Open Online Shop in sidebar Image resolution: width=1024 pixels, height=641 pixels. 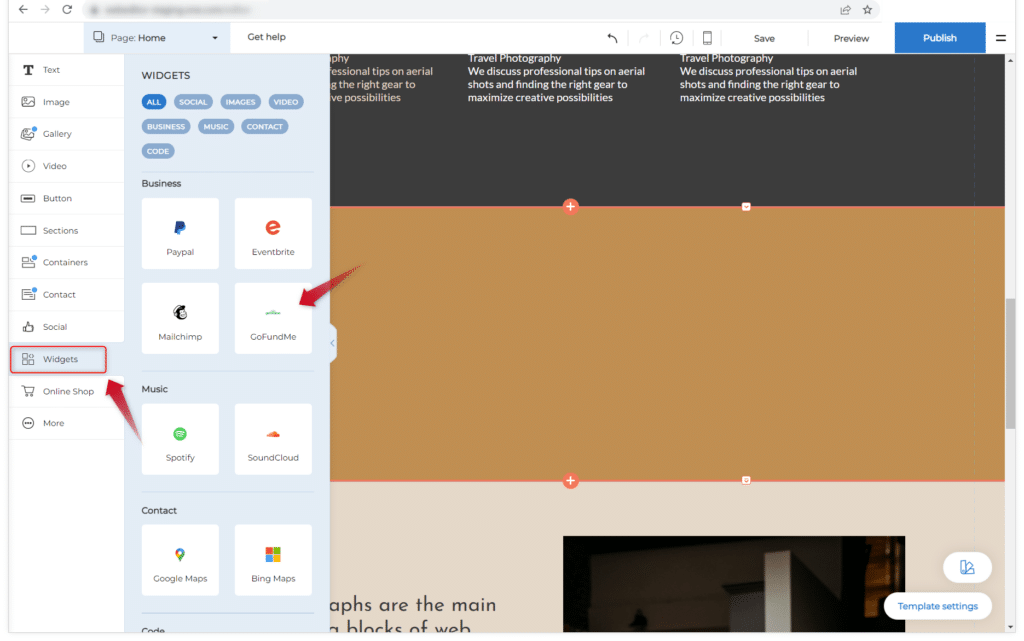[x=67, y=391]
